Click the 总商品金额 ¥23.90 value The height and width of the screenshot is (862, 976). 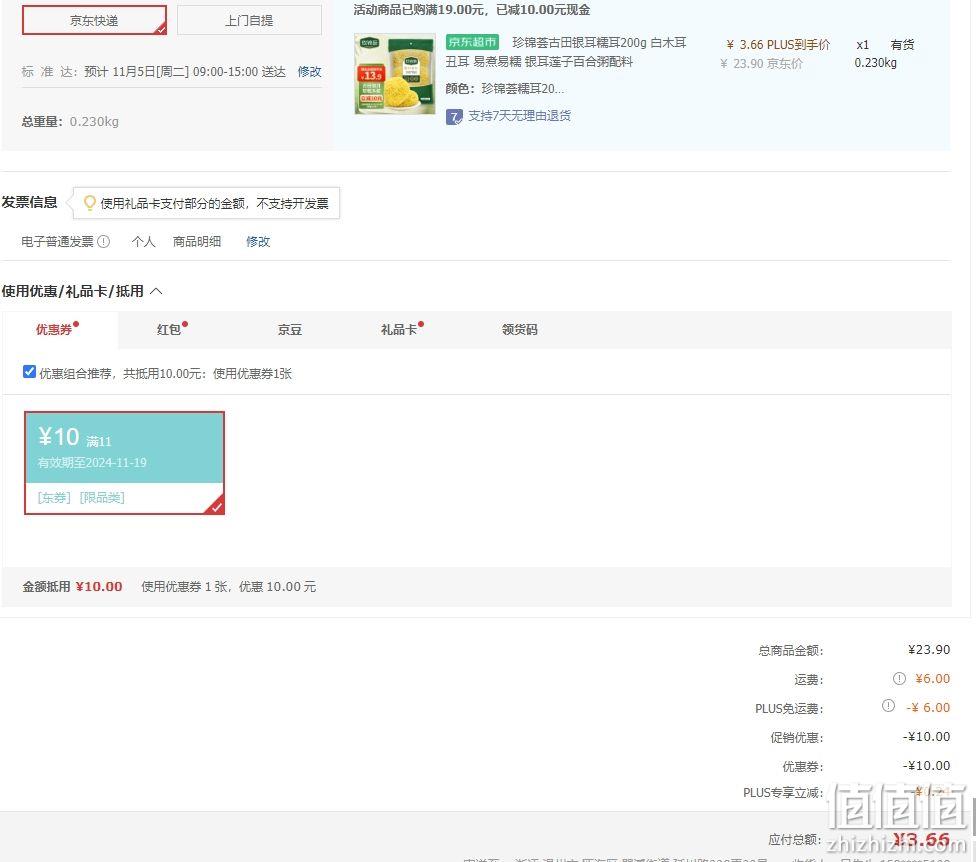pyautogui.click(x=929, y=650)
